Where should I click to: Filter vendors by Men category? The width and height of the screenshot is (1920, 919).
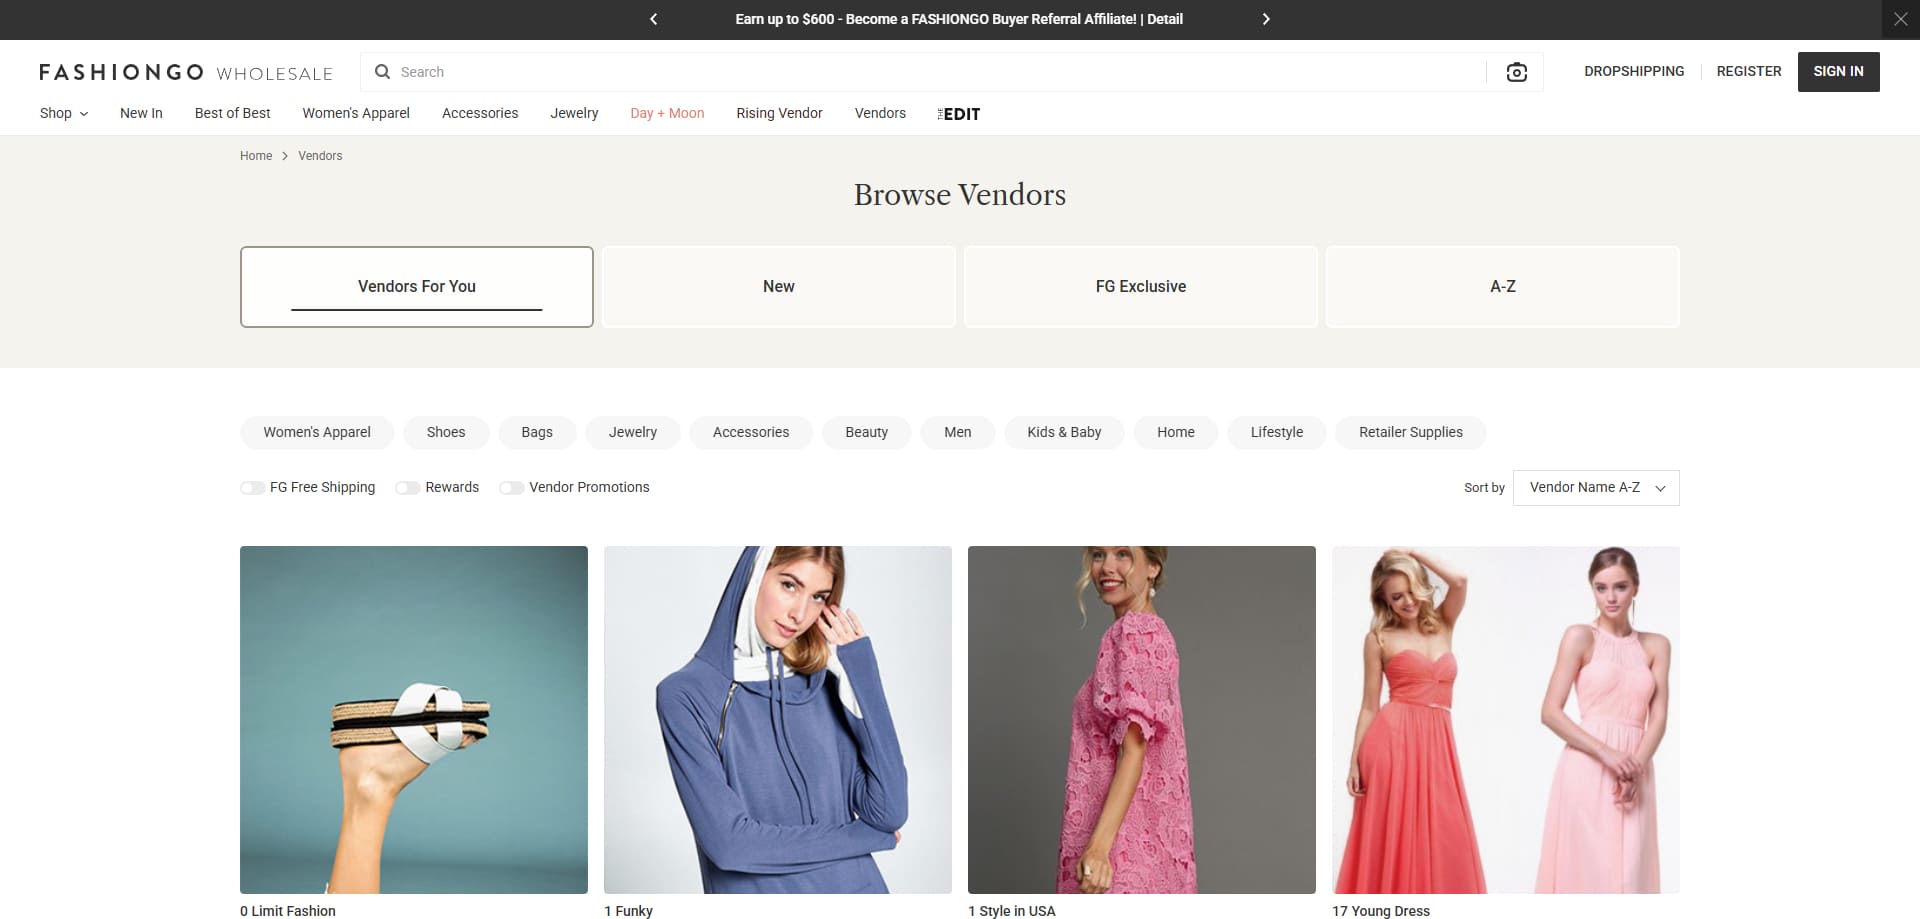(x=958, y=432)
